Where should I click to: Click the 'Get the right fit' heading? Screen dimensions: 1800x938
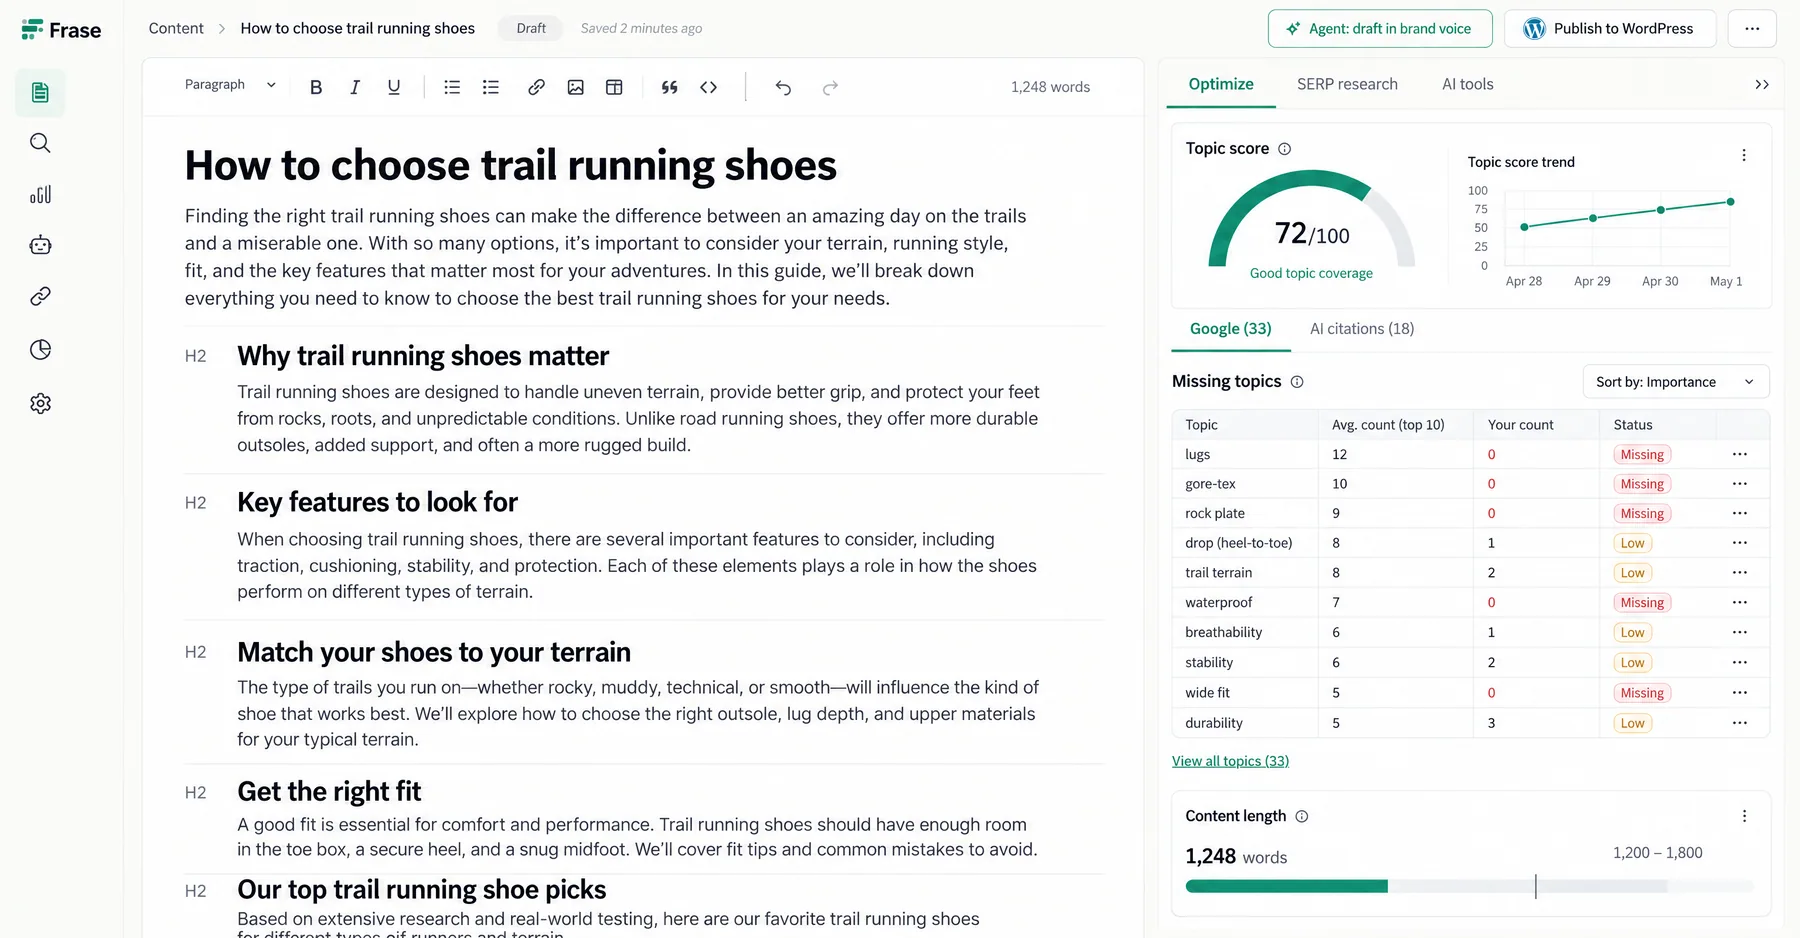coord(329,792)
